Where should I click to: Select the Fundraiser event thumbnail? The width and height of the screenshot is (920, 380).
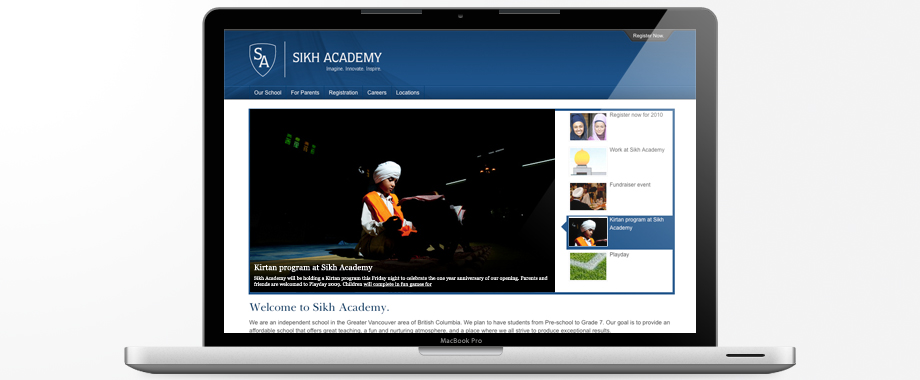click(x=588, y=196)
